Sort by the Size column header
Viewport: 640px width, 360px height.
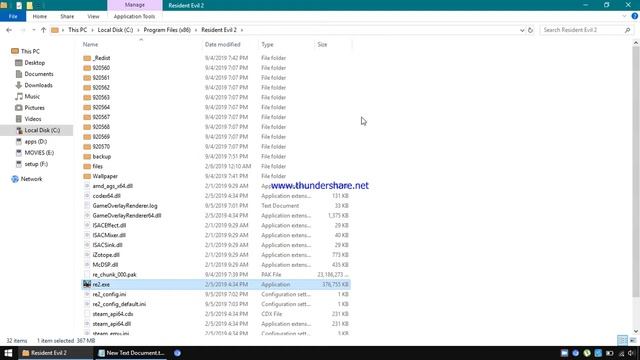322,44
